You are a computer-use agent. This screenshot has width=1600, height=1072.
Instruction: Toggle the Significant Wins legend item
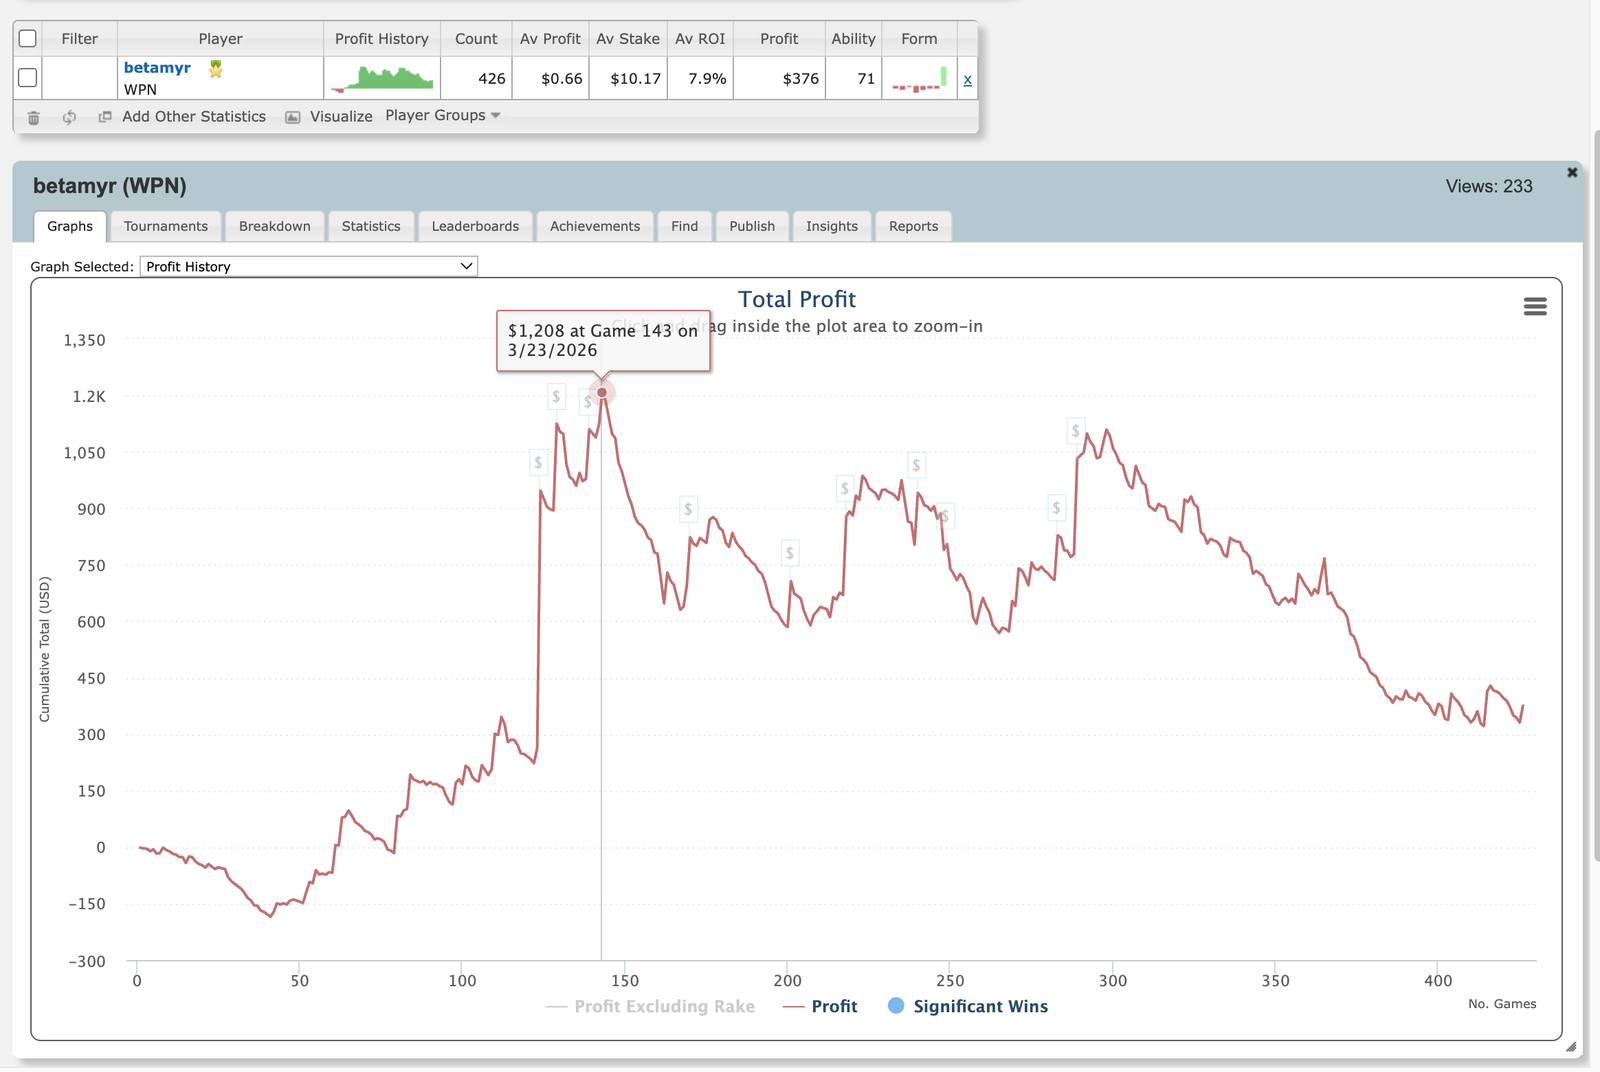(x=966, y=1006)
